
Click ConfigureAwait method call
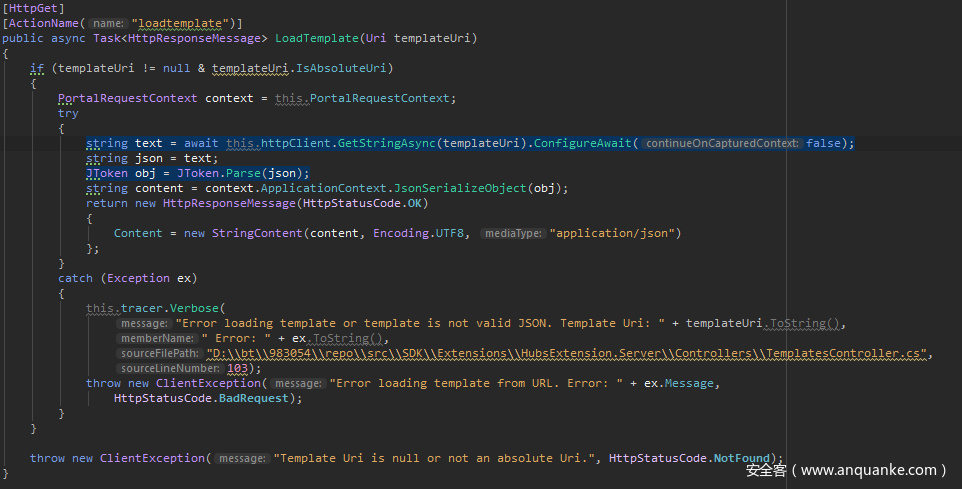coord(582,143)
